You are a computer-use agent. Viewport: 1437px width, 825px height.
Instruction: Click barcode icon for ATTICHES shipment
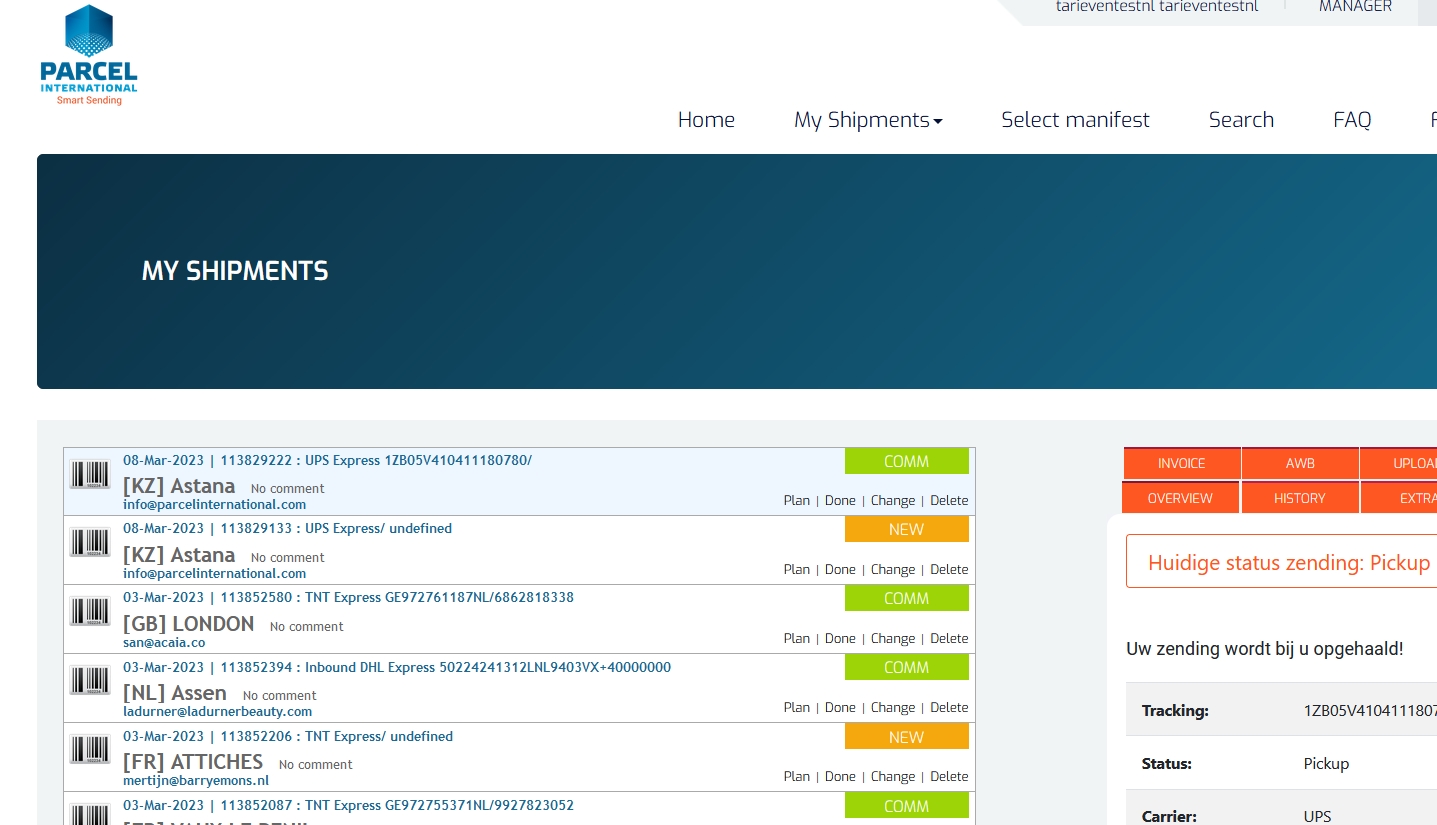(90, 750)
